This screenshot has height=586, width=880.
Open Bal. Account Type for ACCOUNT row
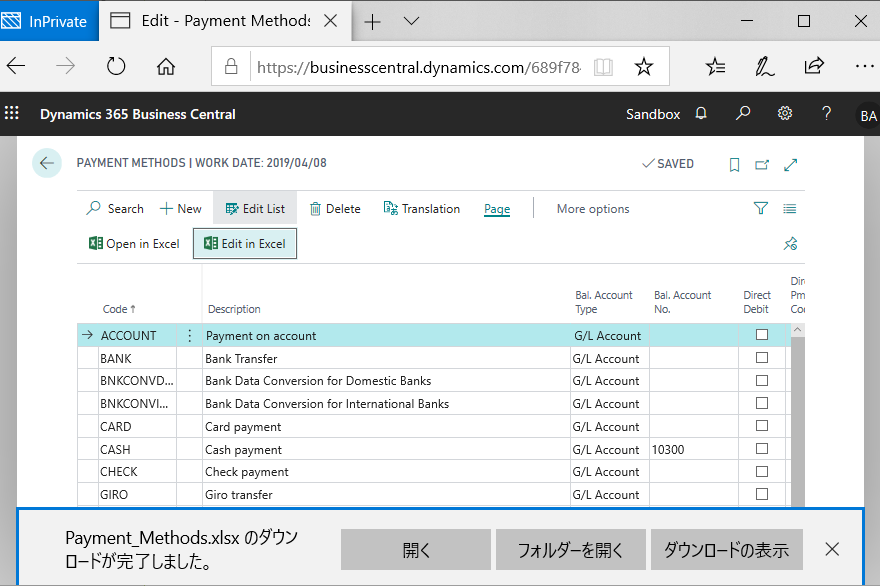pos(609,336)
